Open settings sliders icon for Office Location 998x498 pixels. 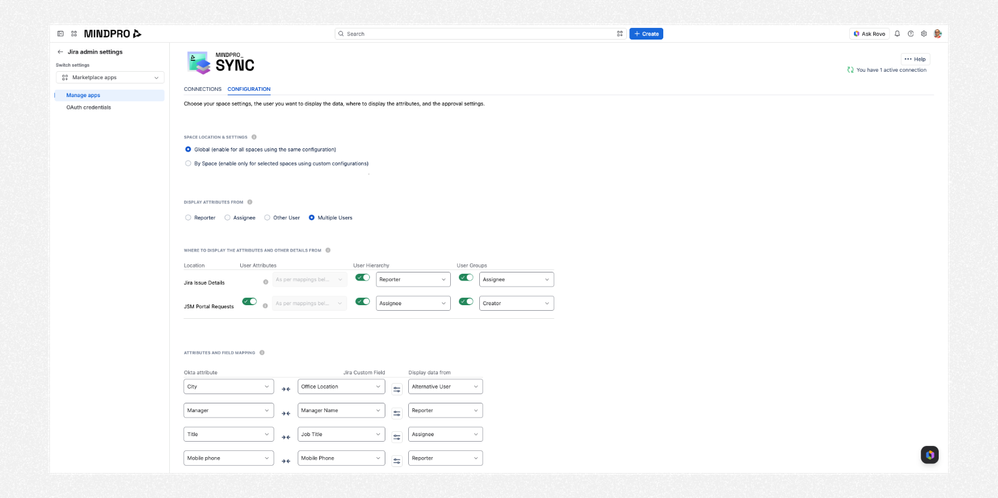[397, 389]
